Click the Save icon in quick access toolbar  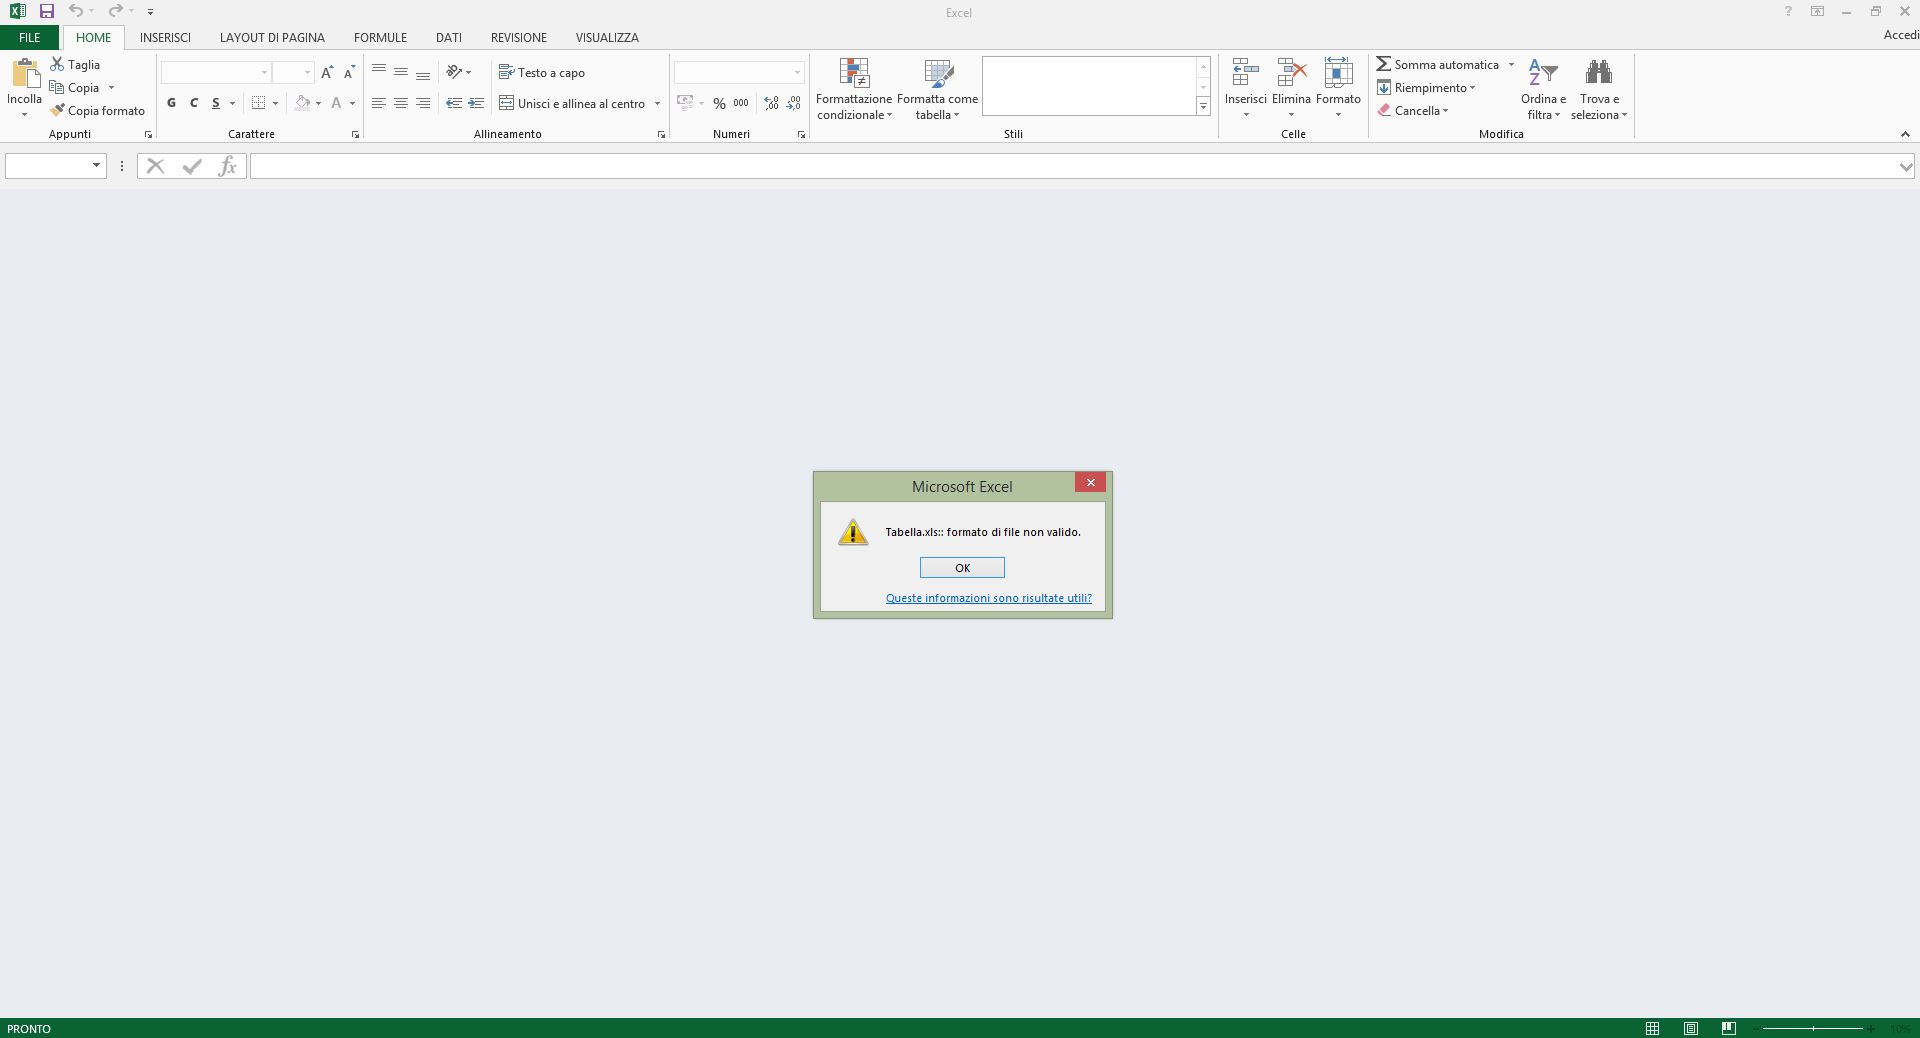pos(46,11)
